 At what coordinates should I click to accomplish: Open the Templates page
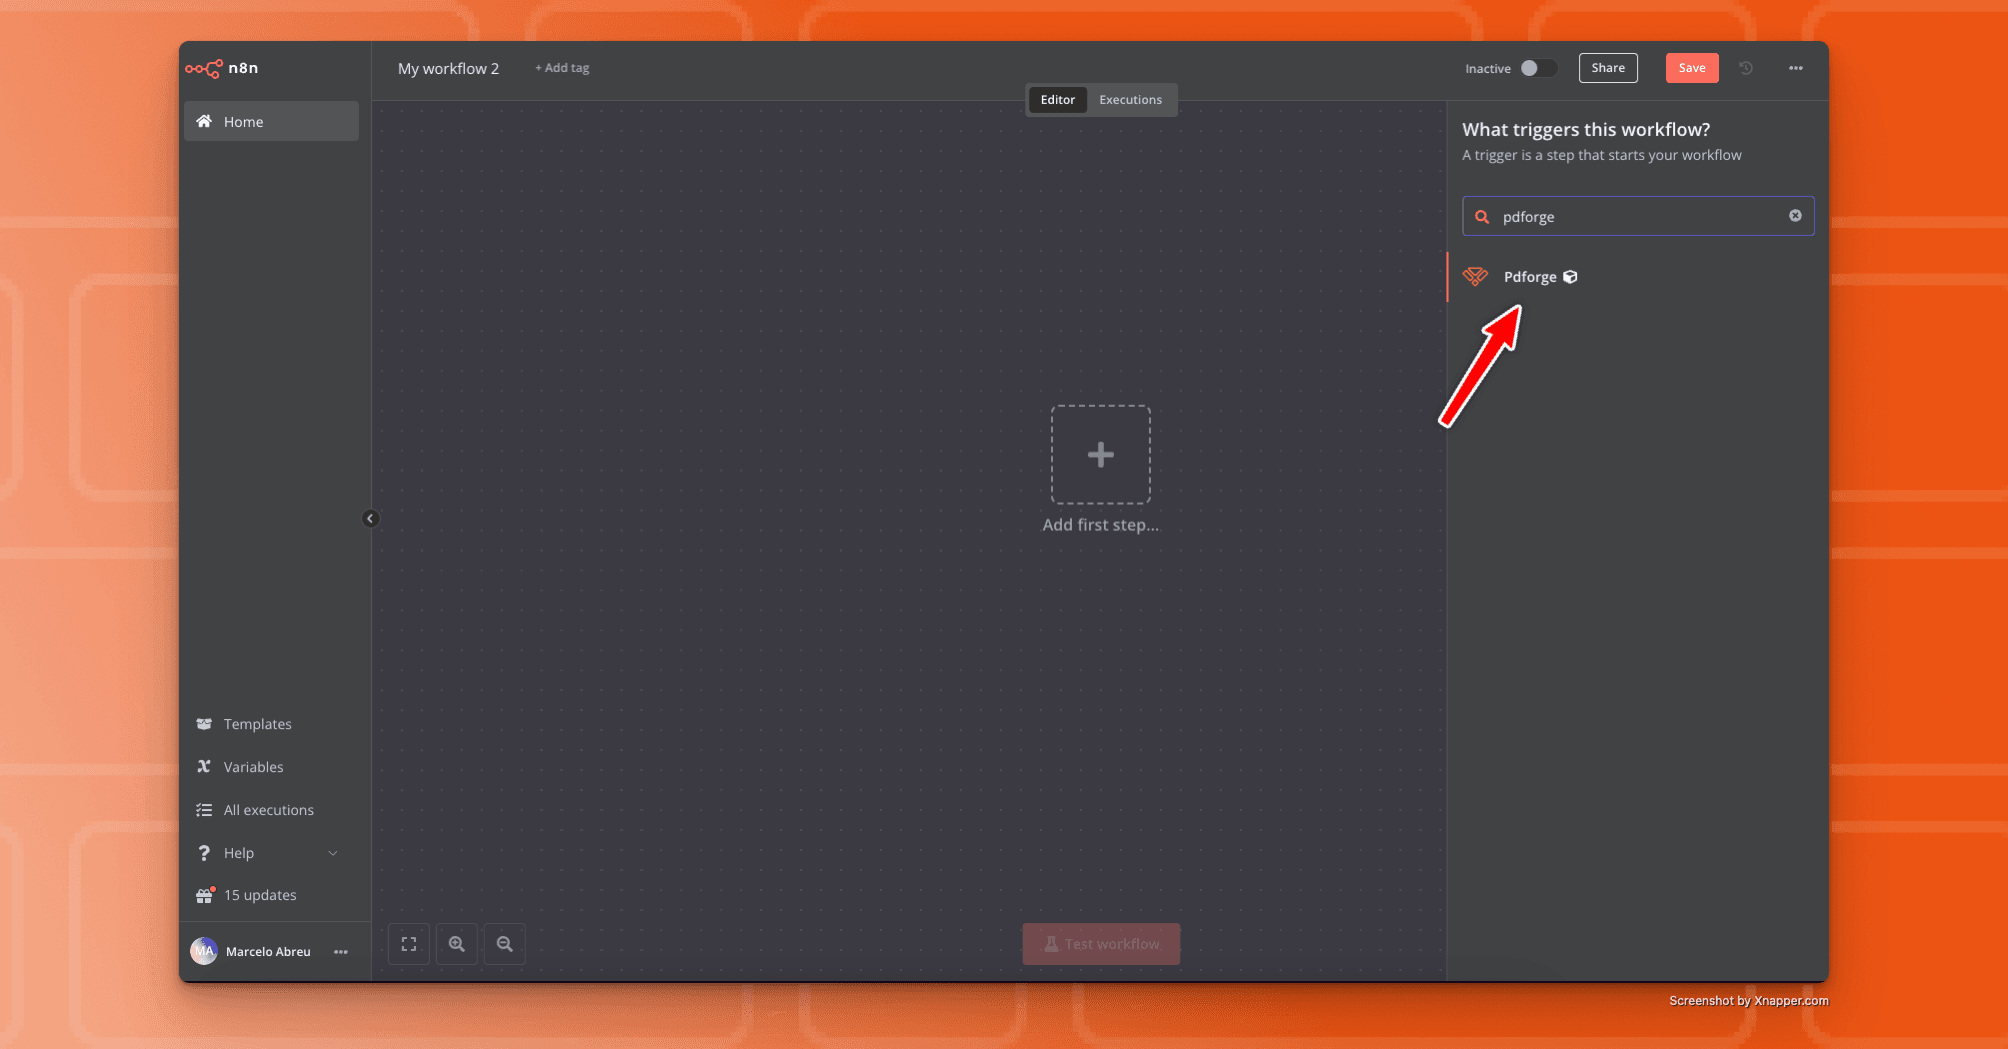[257, 724]
